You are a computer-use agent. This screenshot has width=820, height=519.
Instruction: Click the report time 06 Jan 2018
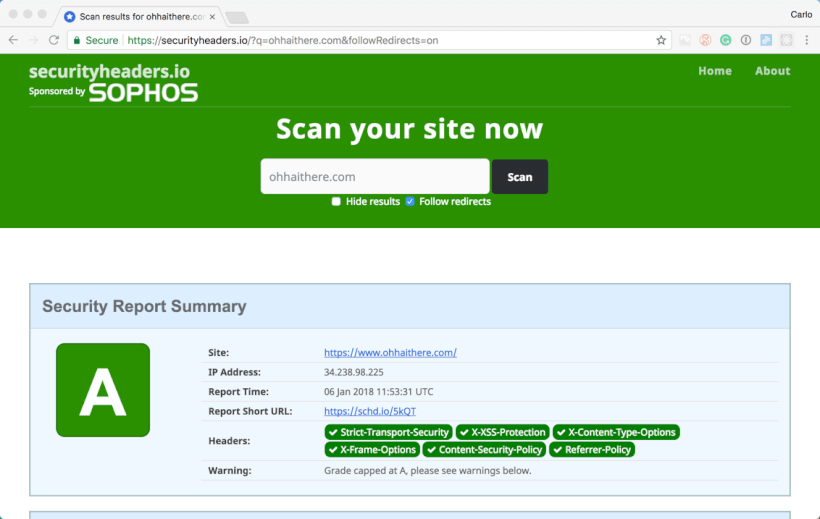pos(379,392)
